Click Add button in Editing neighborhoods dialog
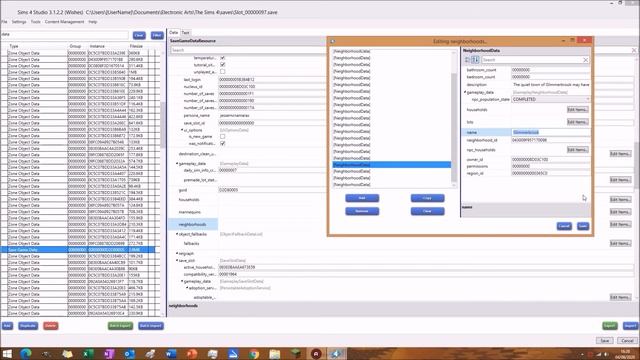 (362, 198)
